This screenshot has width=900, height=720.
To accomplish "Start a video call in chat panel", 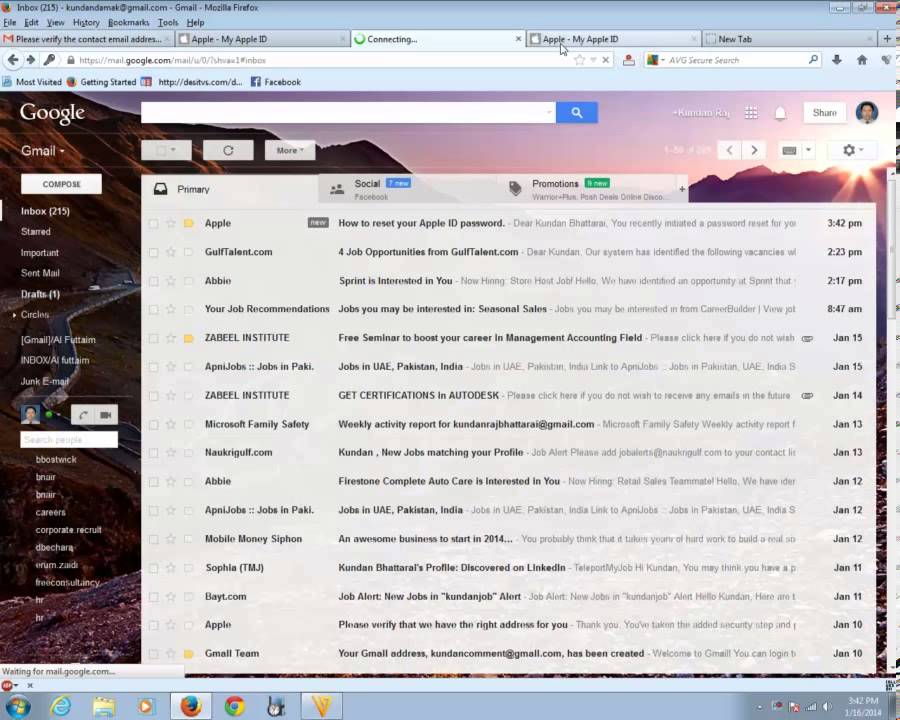I will [x=106, y=415].
